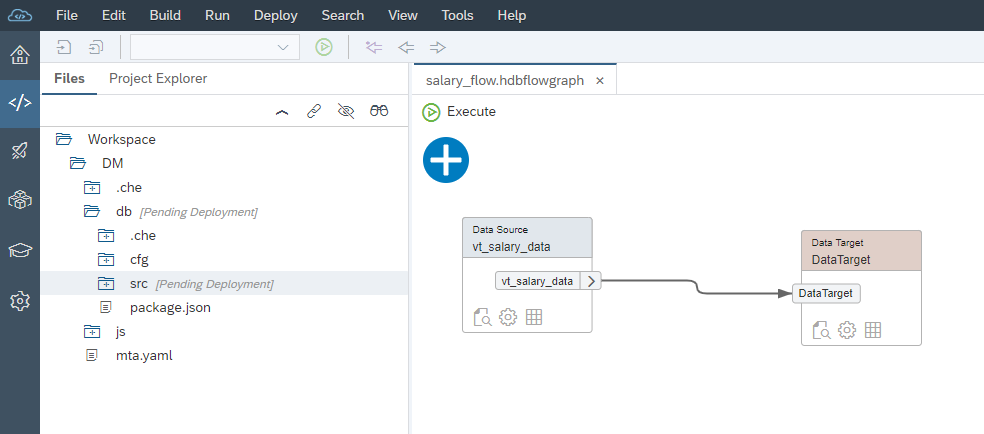Switch to the Project Explorer tab

[x=158, y=78]
